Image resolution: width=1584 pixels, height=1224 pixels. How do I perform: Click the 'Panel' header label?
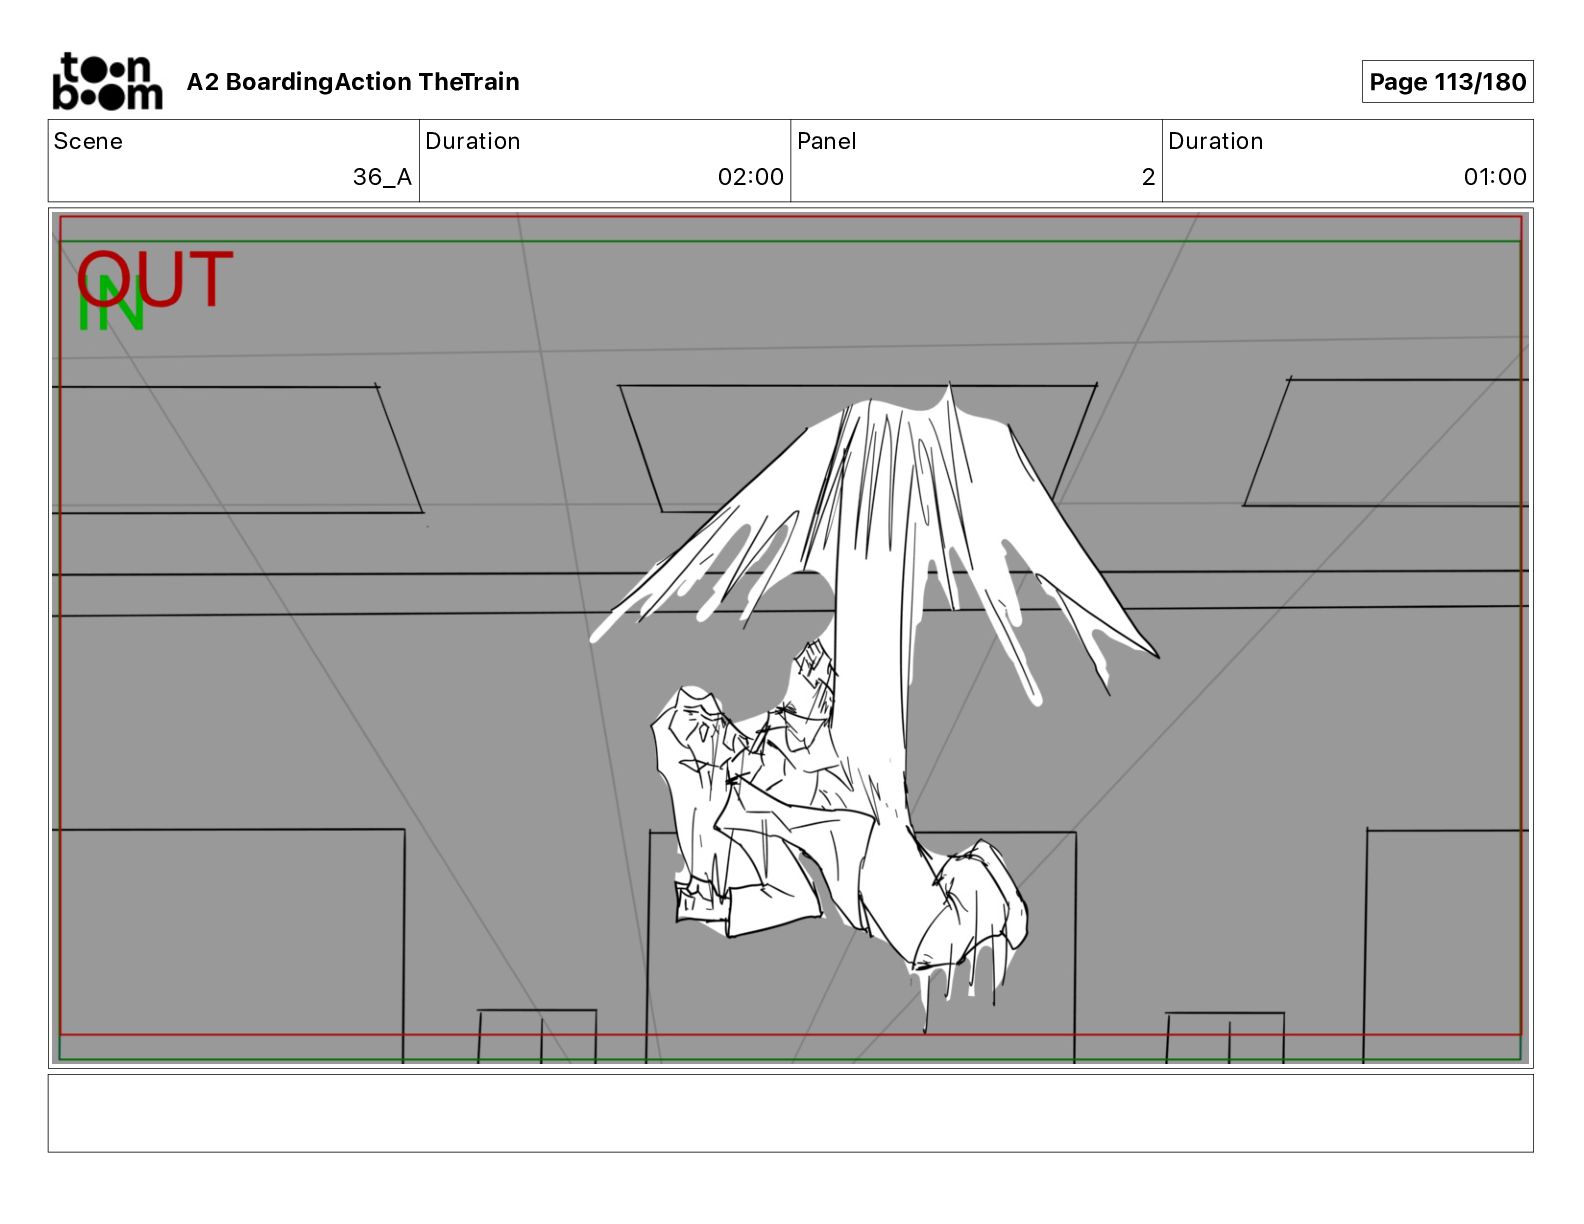click(x=827, y=141)
